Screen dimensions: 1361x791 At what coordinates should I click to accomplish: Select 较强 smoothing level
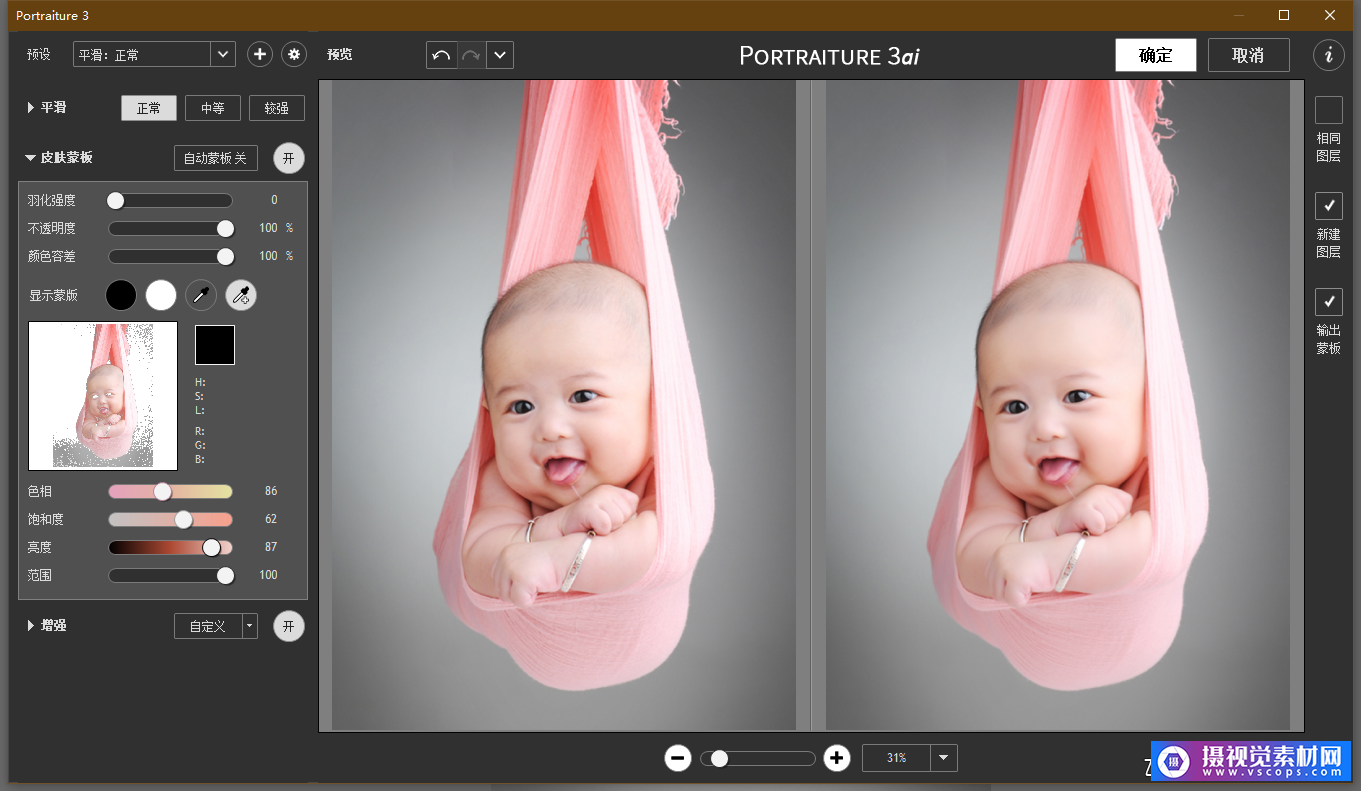pos(277,108)
